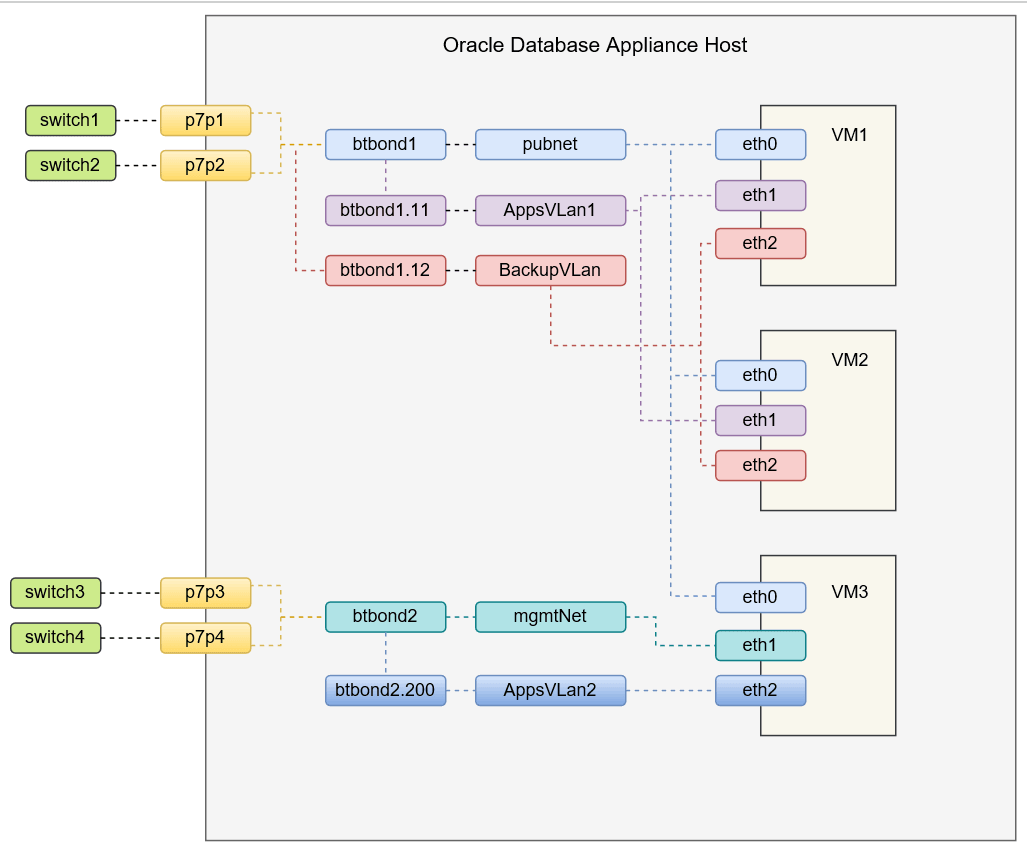This screenshot has height=854, width=1027.
Task: Click the mgmtNet network node
Action: [x=550, y=617]
